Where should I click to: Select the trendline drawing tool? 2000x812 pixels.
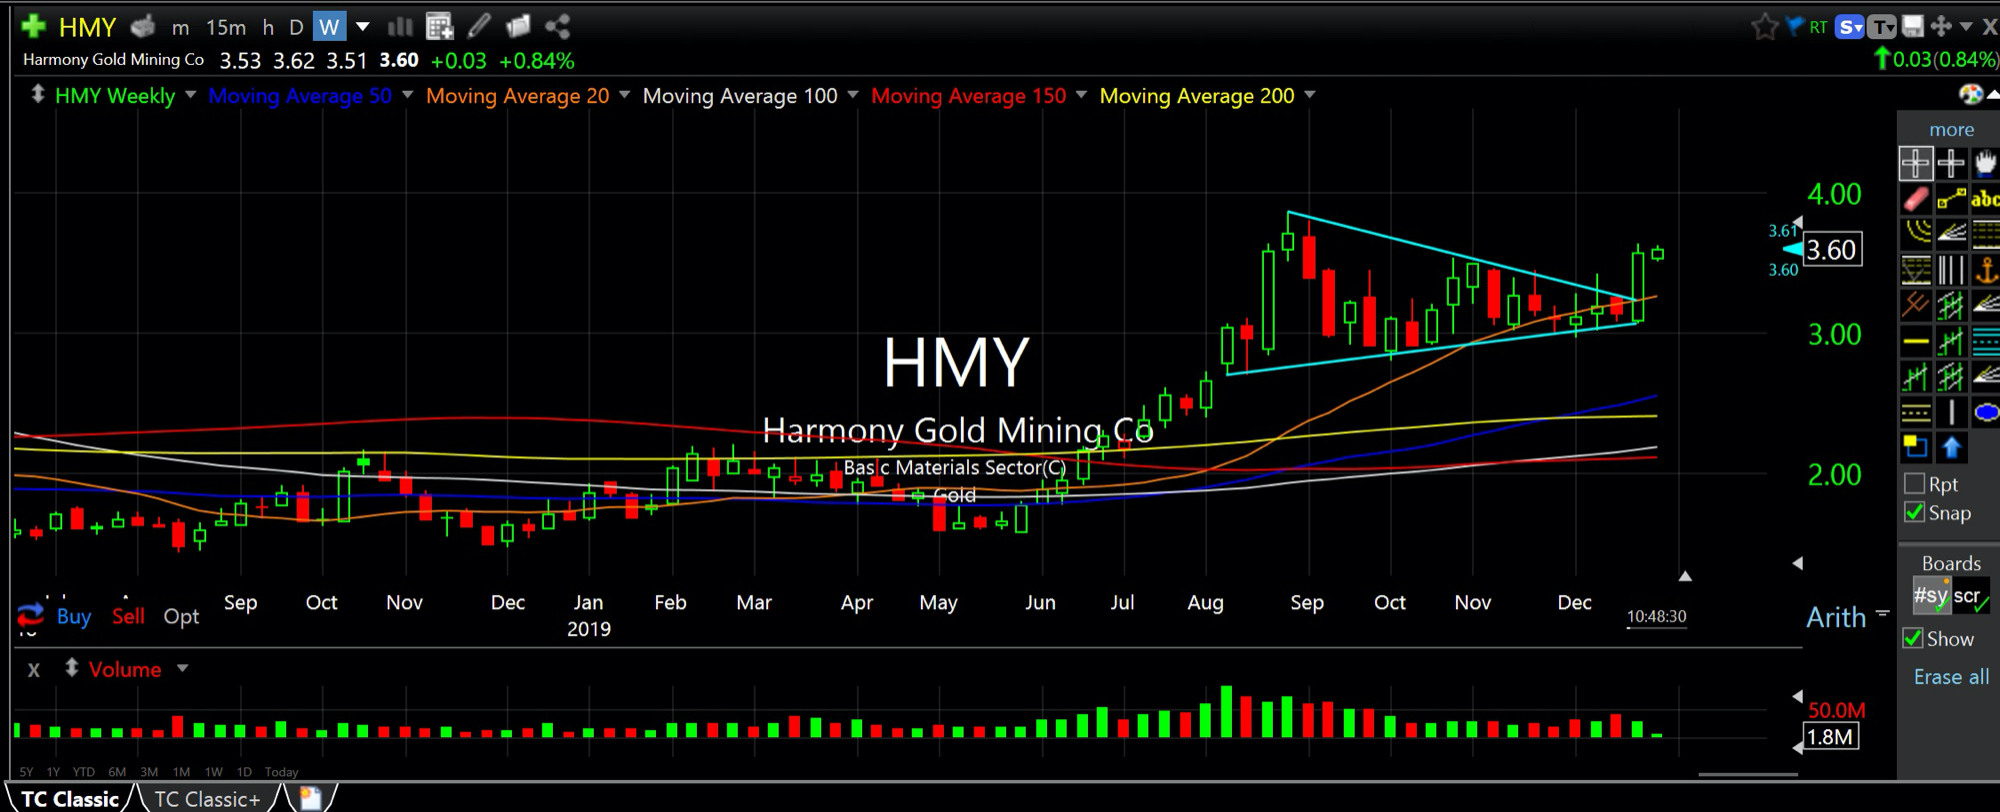(x=1950, y=199)
